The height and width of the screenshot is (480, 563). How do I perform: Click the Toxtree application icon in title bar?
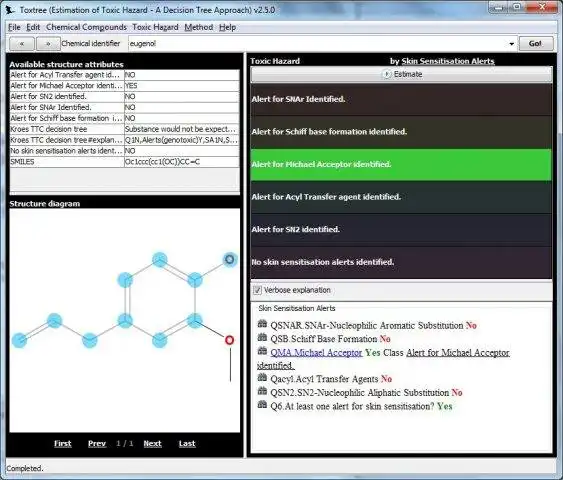pyautogui.click(x=10, y=10)
